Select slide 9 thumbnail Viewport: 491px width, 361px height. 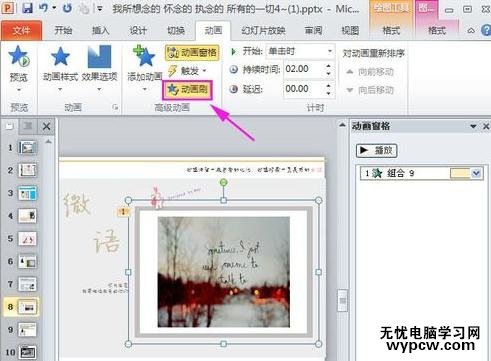coord(28,330)
